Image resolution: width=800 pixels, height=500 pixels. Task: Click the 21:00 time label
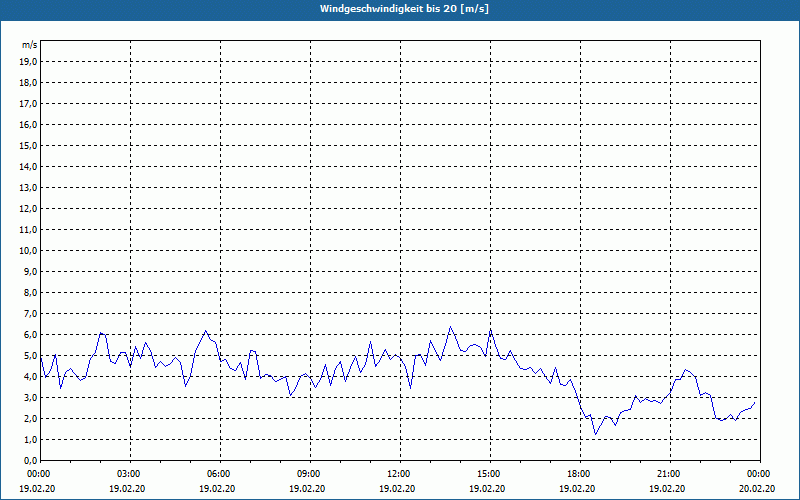670,474
